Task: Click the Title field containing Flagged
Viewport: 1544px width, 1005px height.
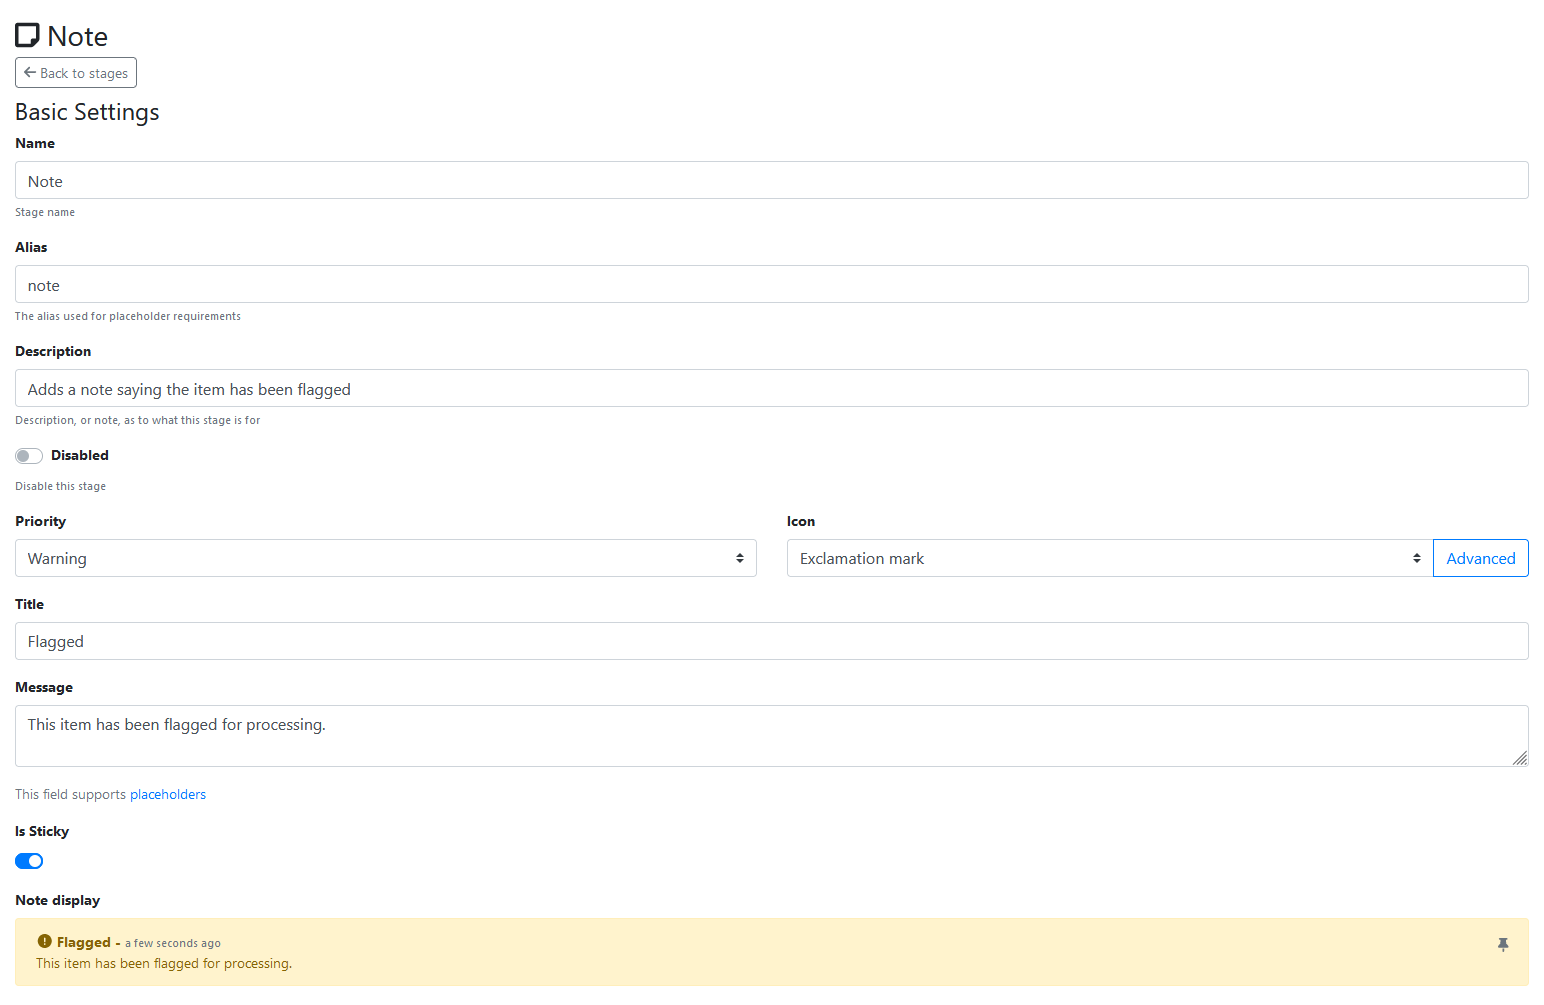Action: 771,641
